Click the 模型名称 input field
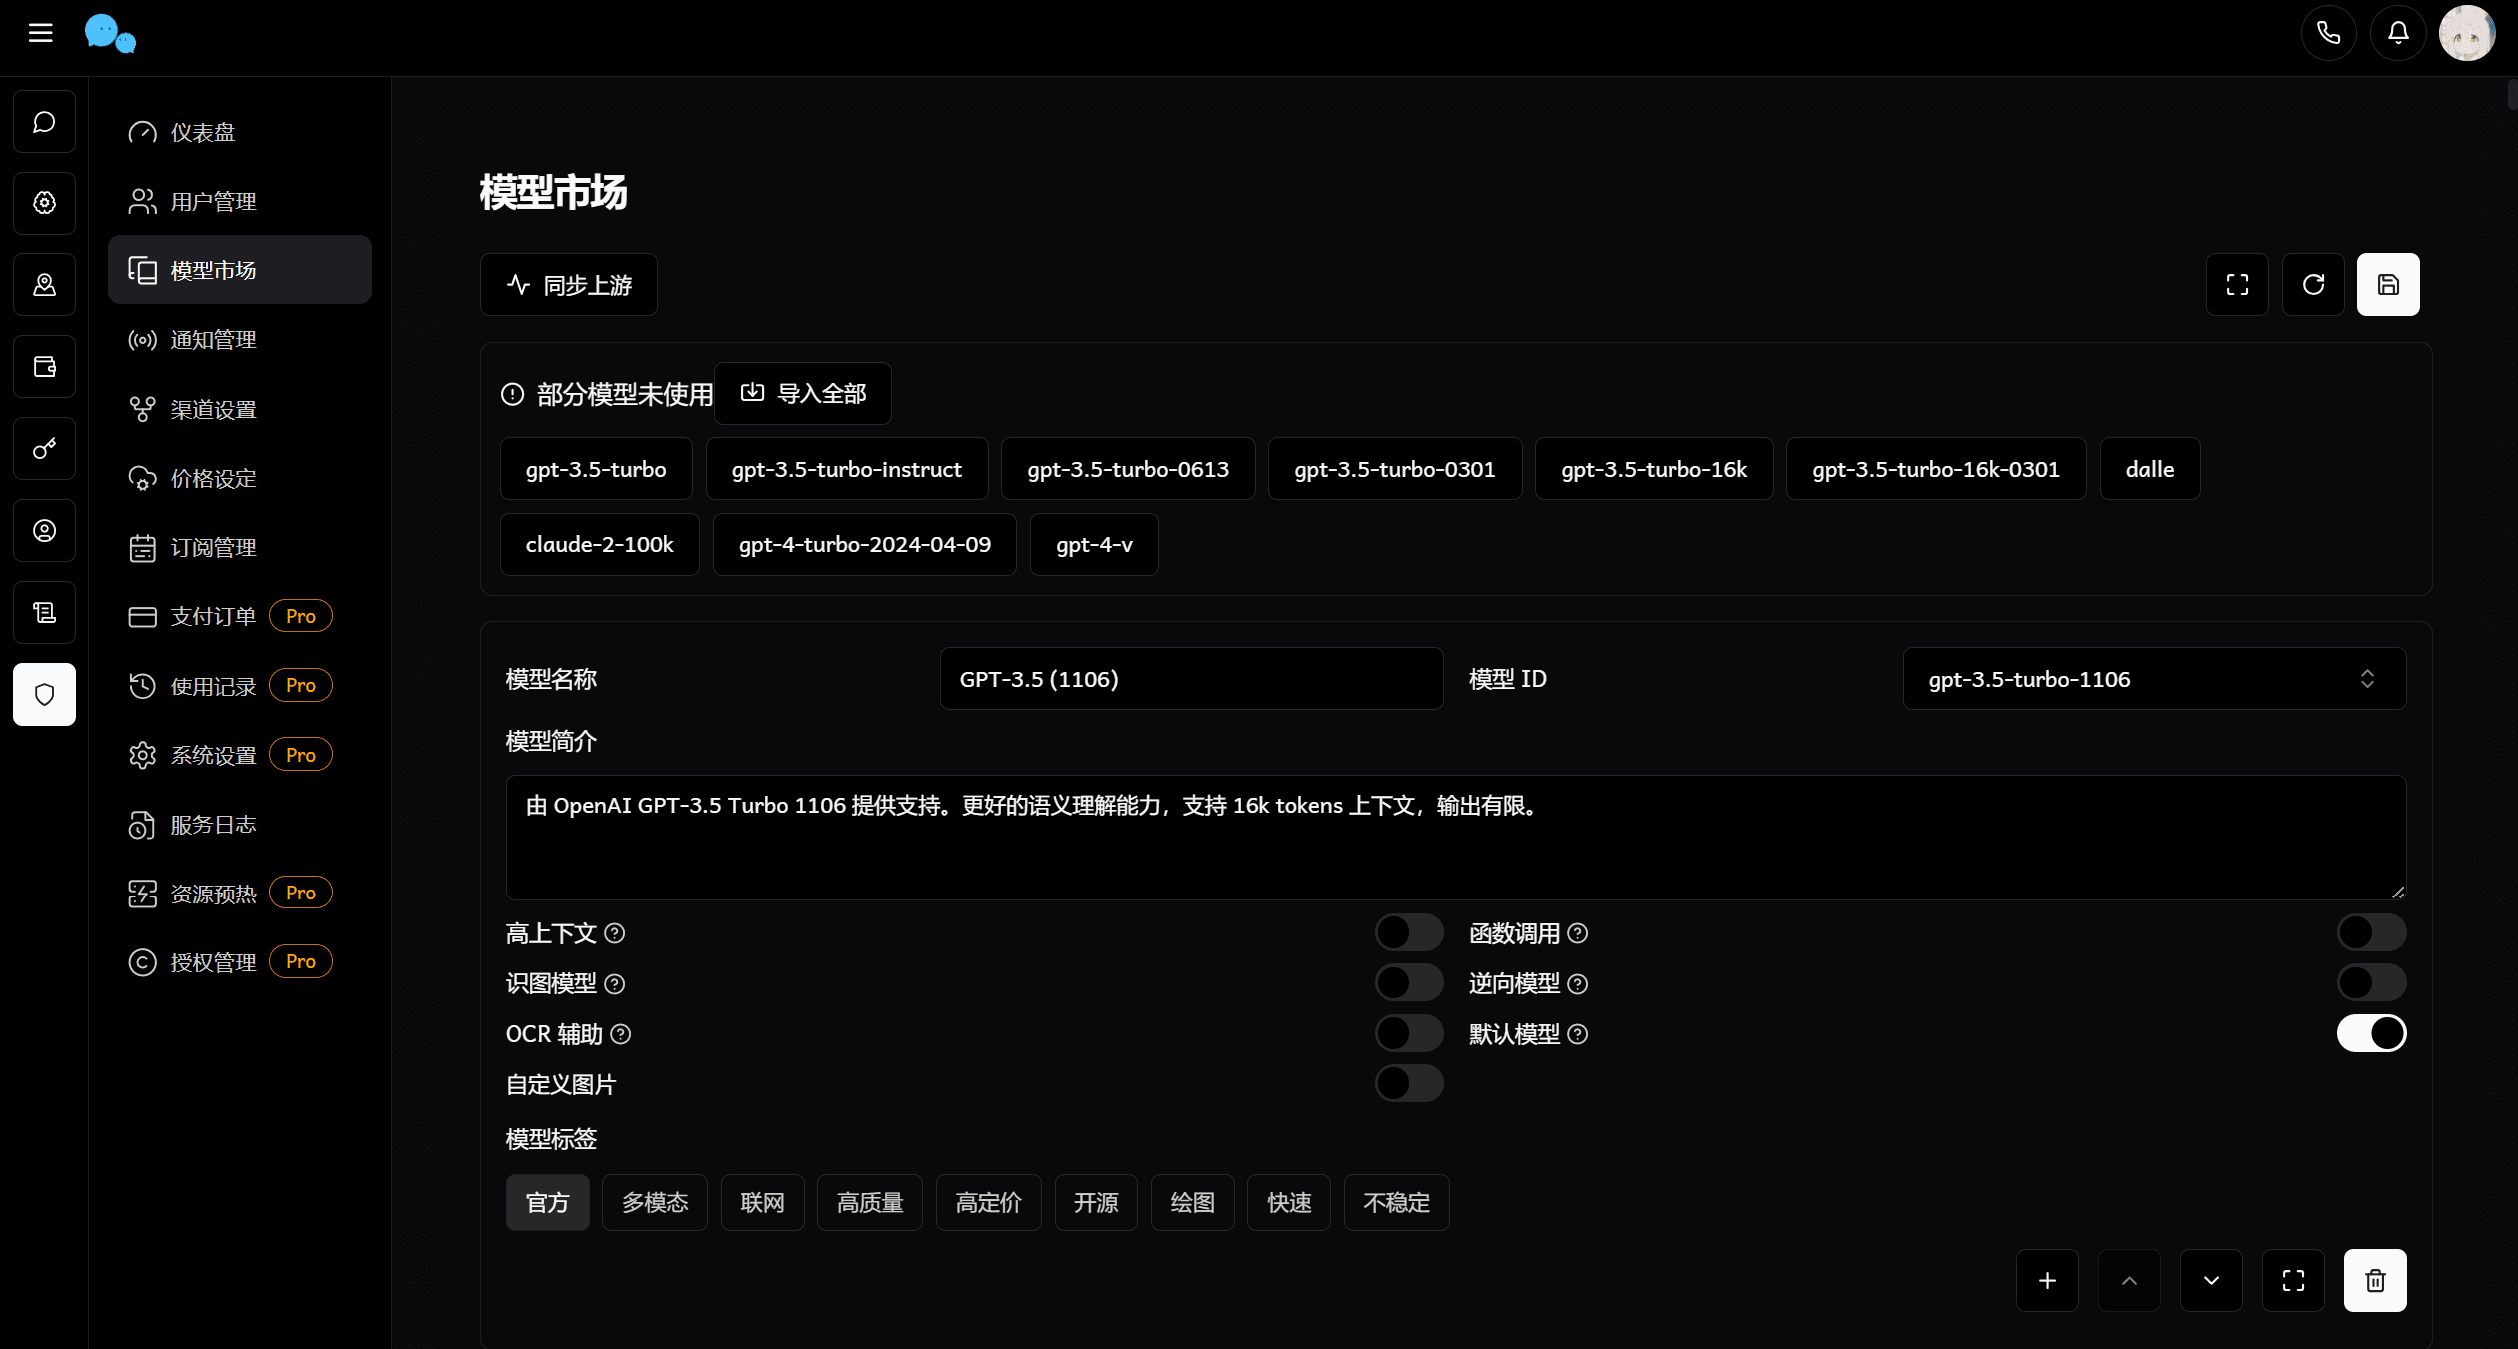The height and width of the screenshot is (1349, 2518). point(1191,679)
